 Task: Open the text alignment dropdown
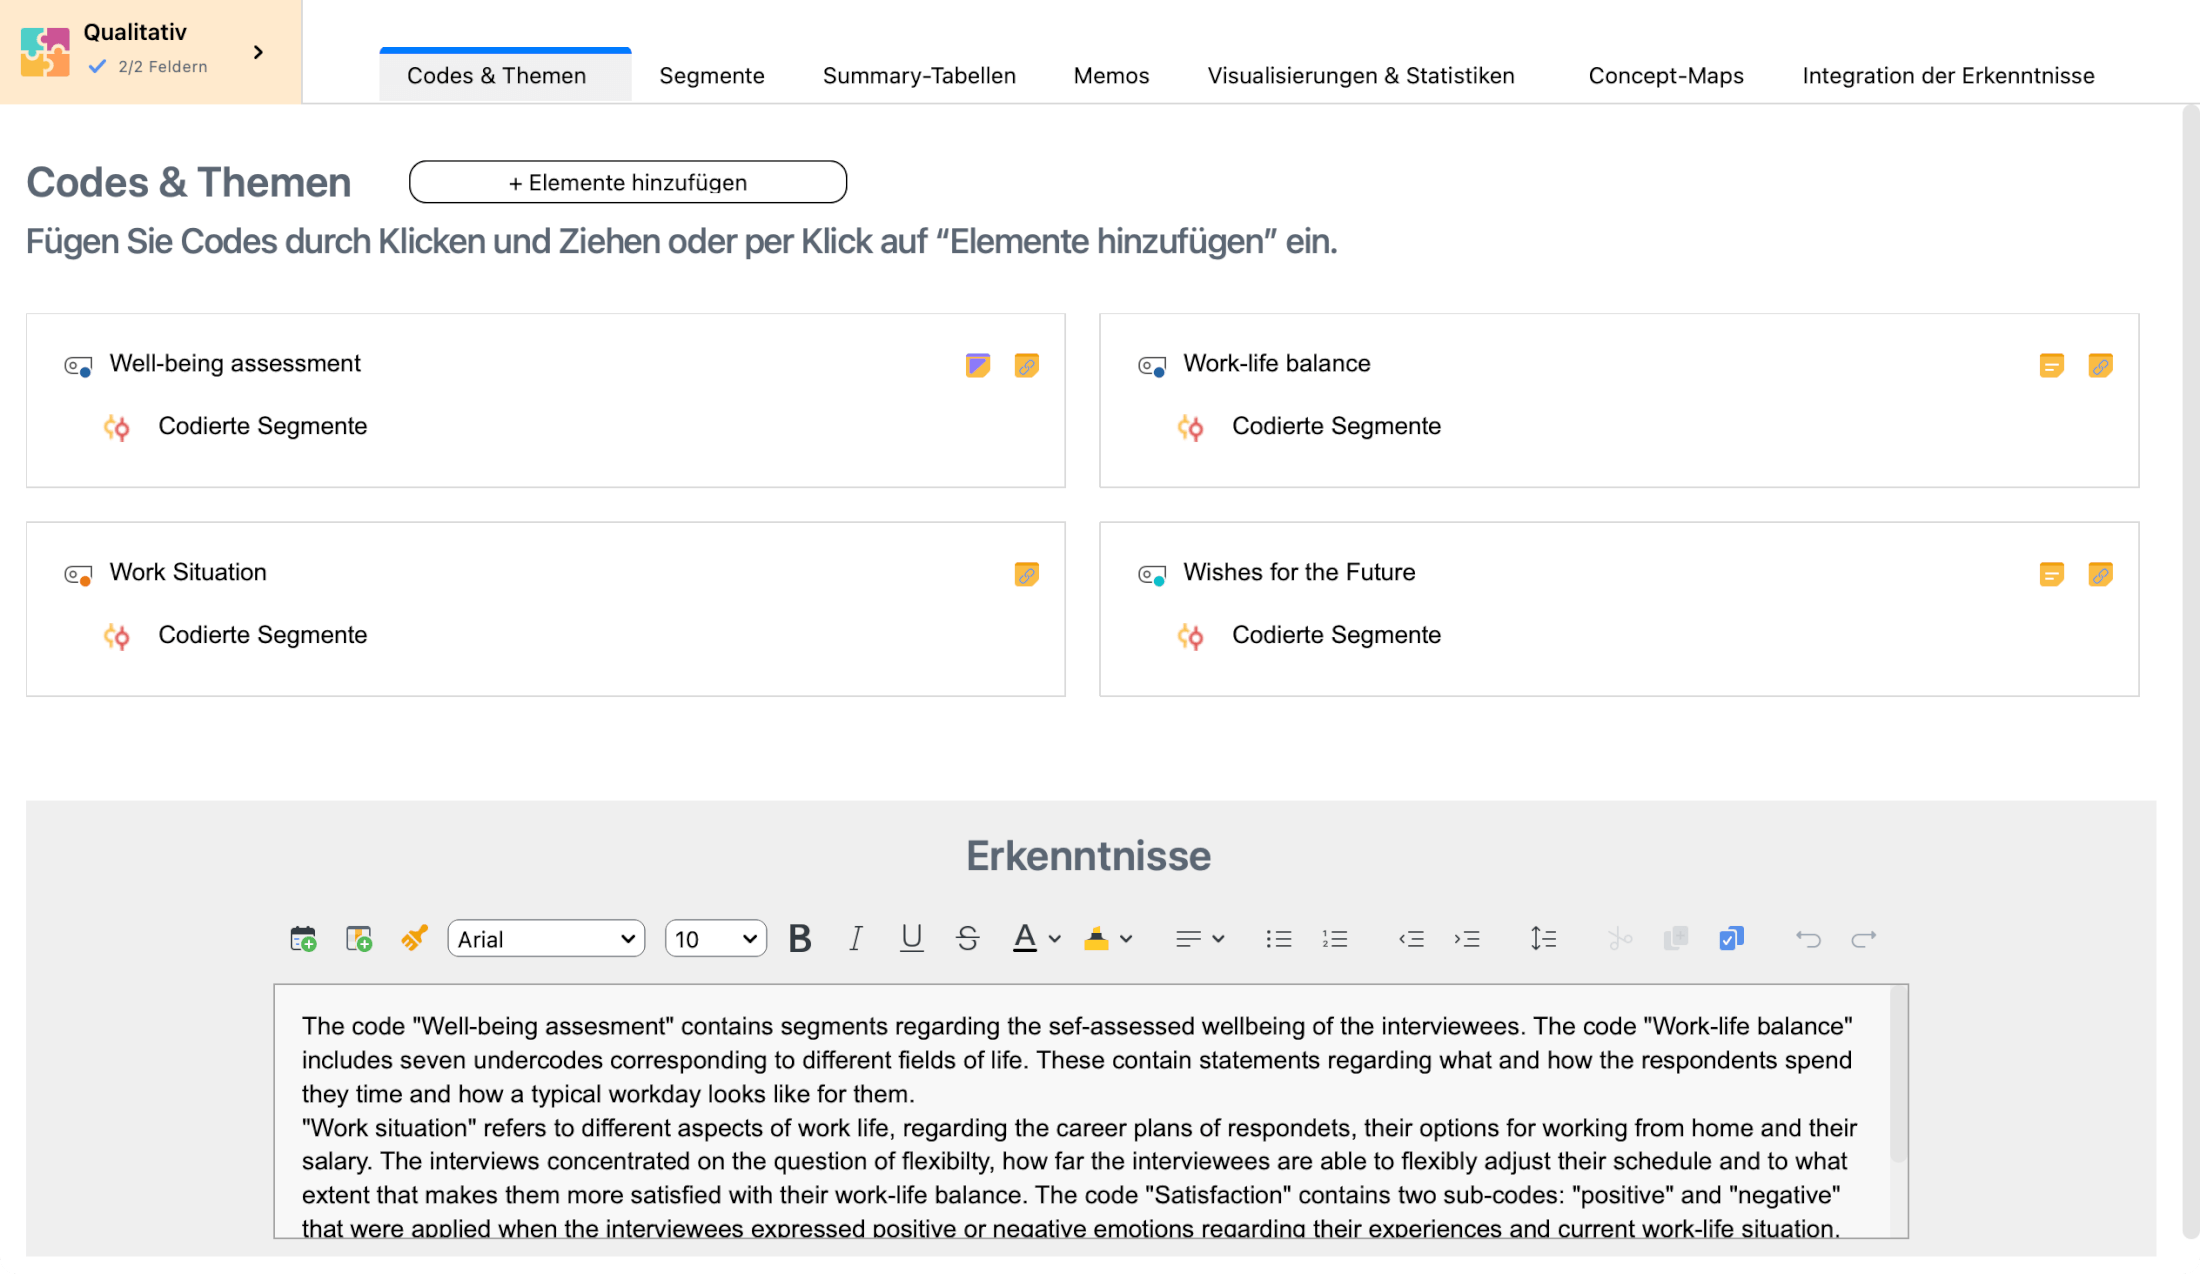(1198, 938)
